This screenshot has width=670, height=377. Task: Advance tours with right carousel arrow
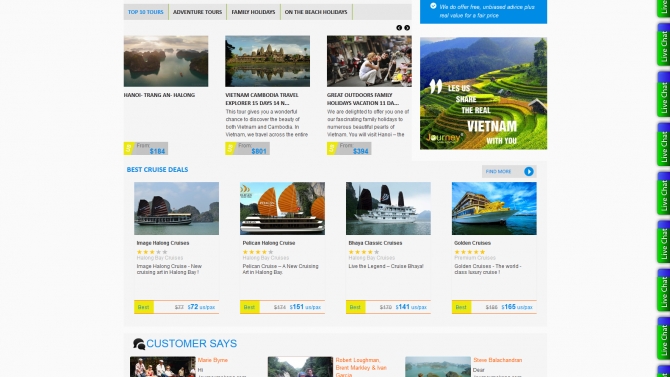pos(407,28)
